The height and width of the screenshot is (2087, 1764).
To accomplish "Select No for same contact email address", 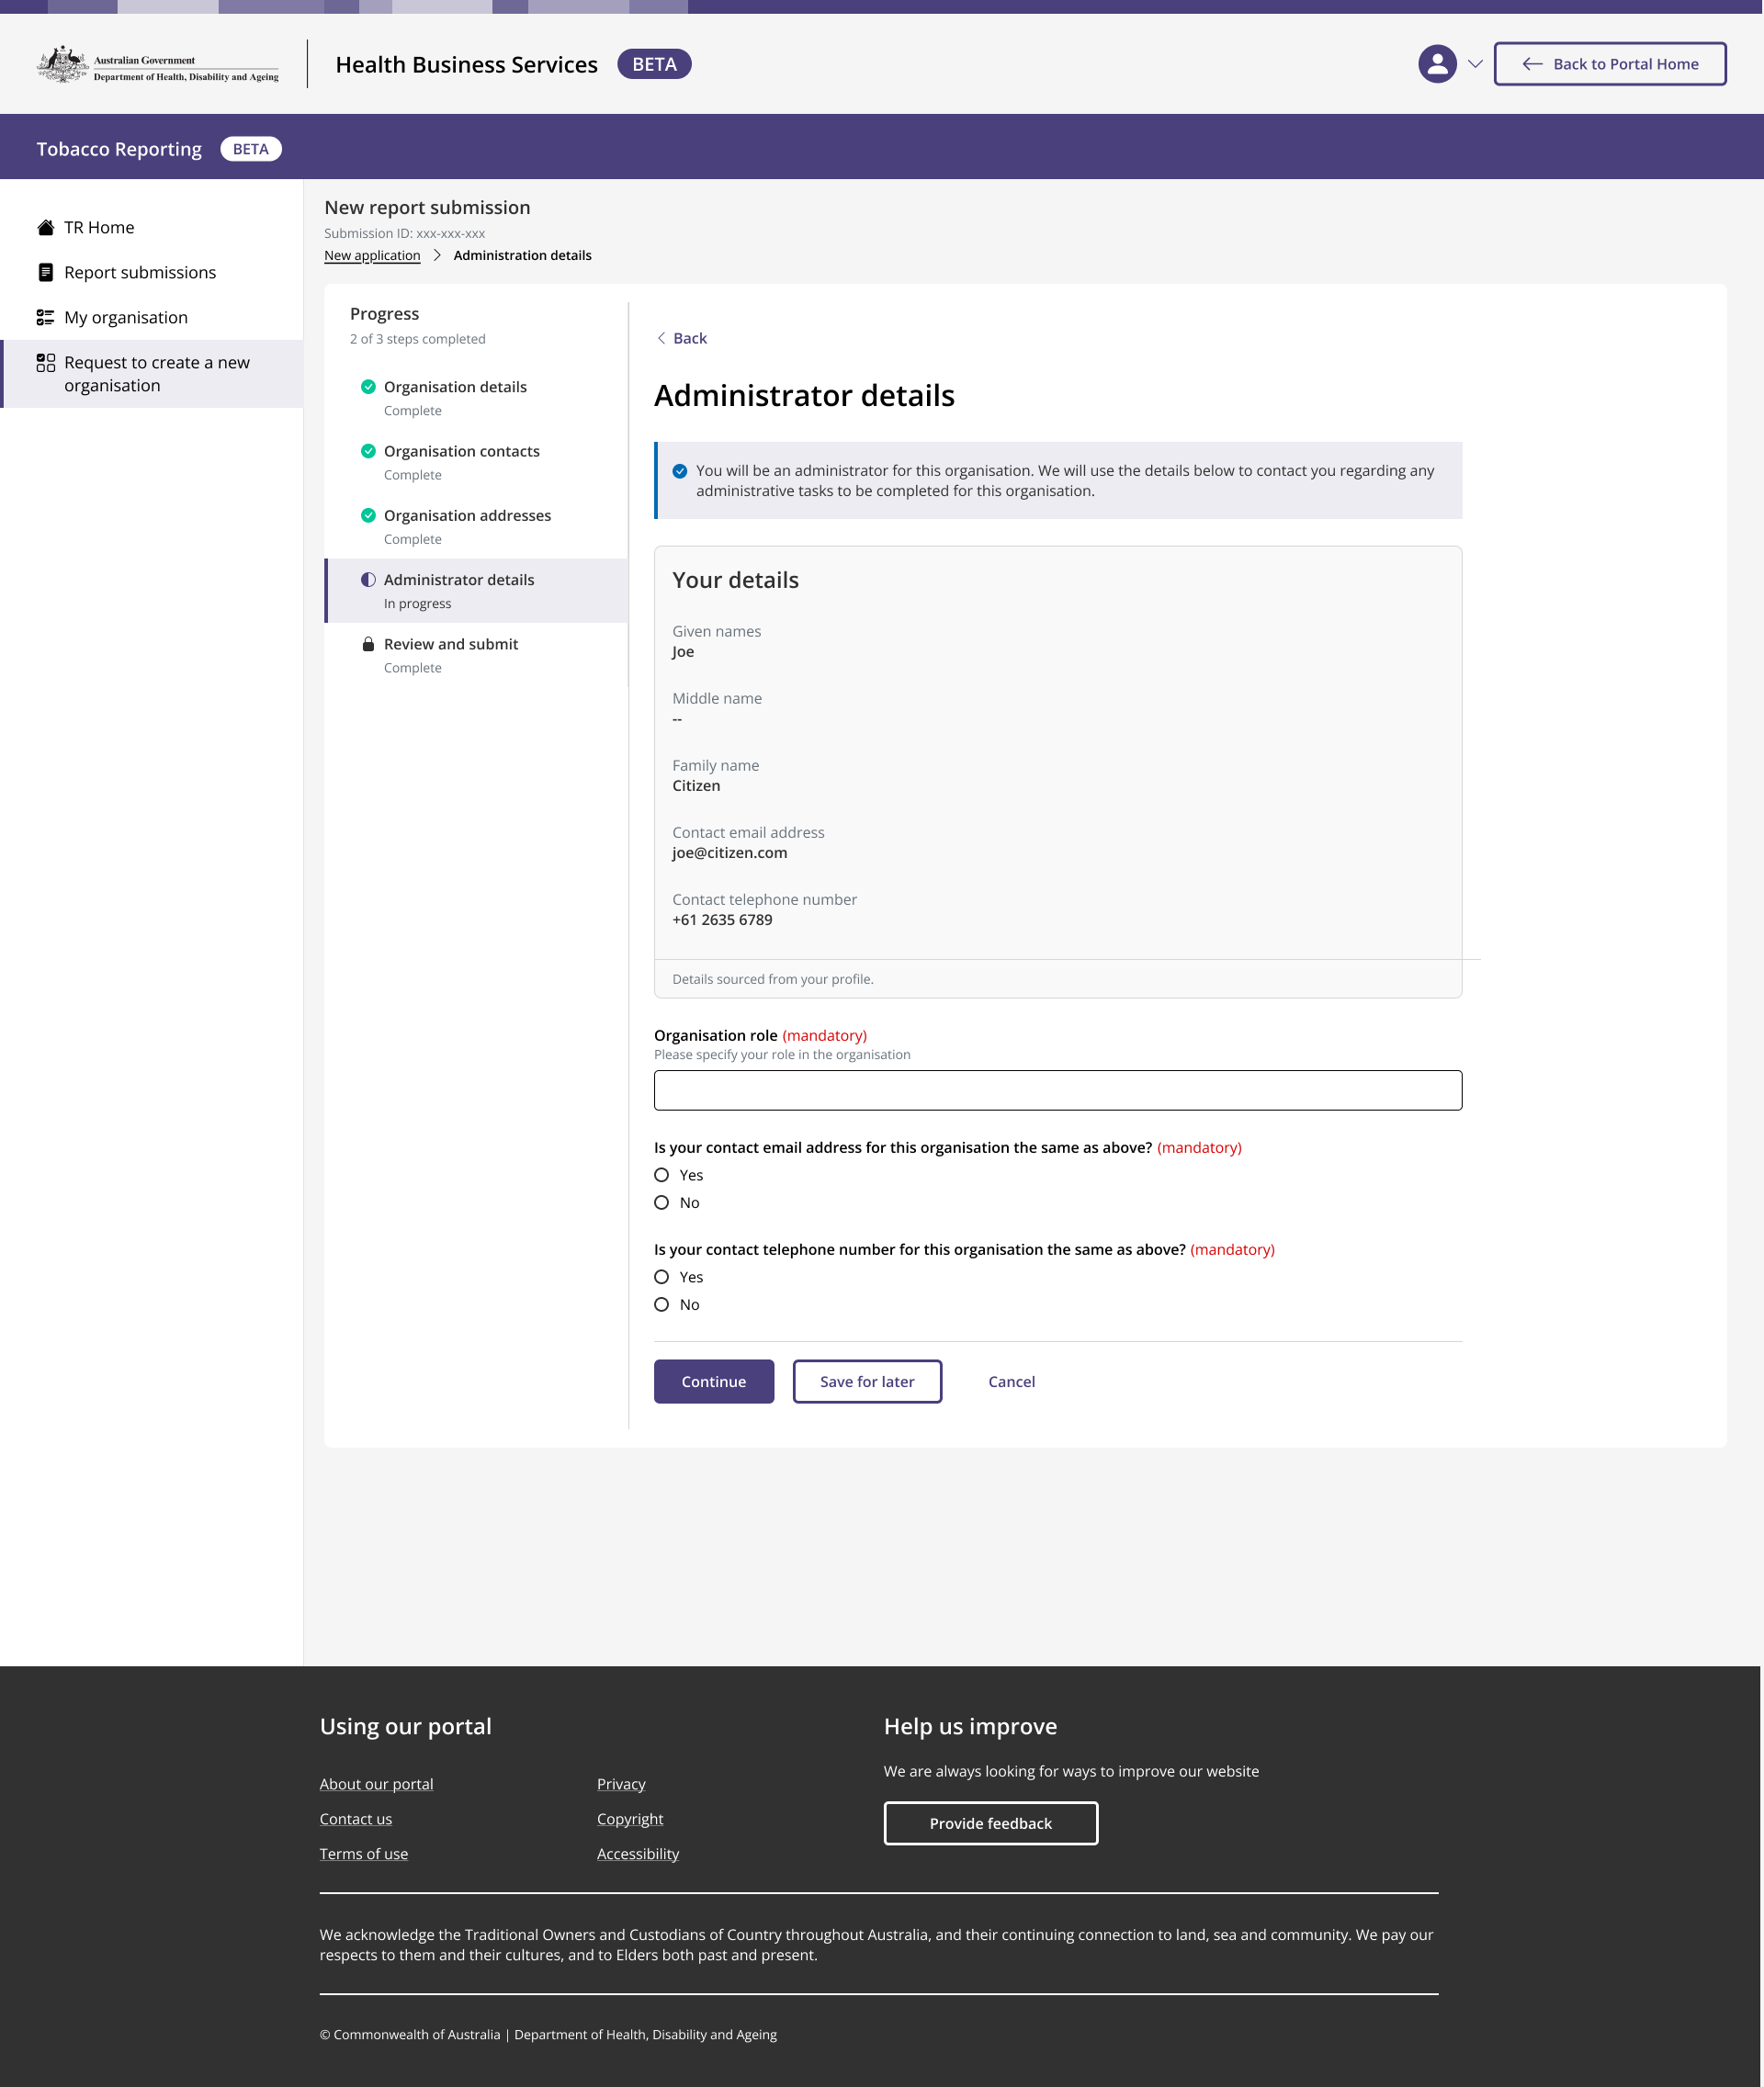I will [x=661, y=1203].
